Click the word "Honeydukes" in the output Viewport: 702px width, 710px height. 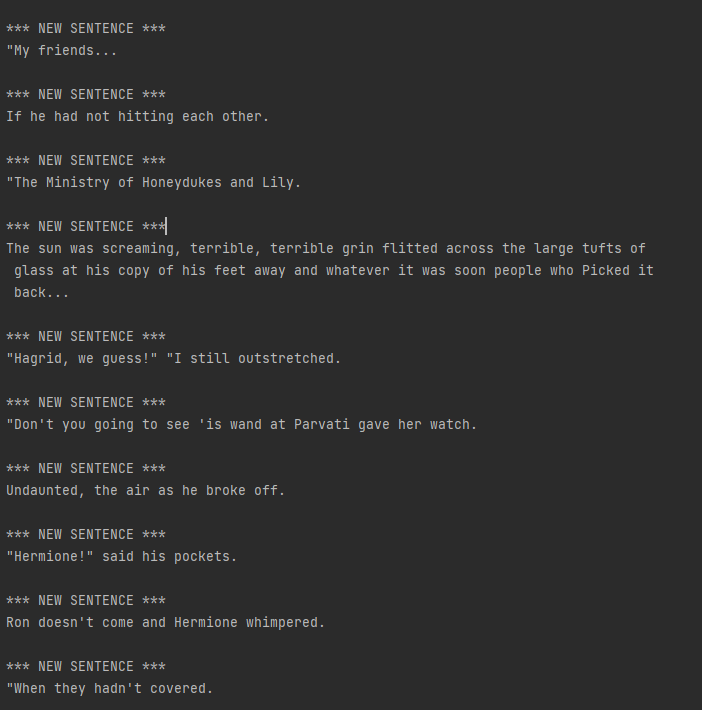pyautogui.click(x=182, y=182)
